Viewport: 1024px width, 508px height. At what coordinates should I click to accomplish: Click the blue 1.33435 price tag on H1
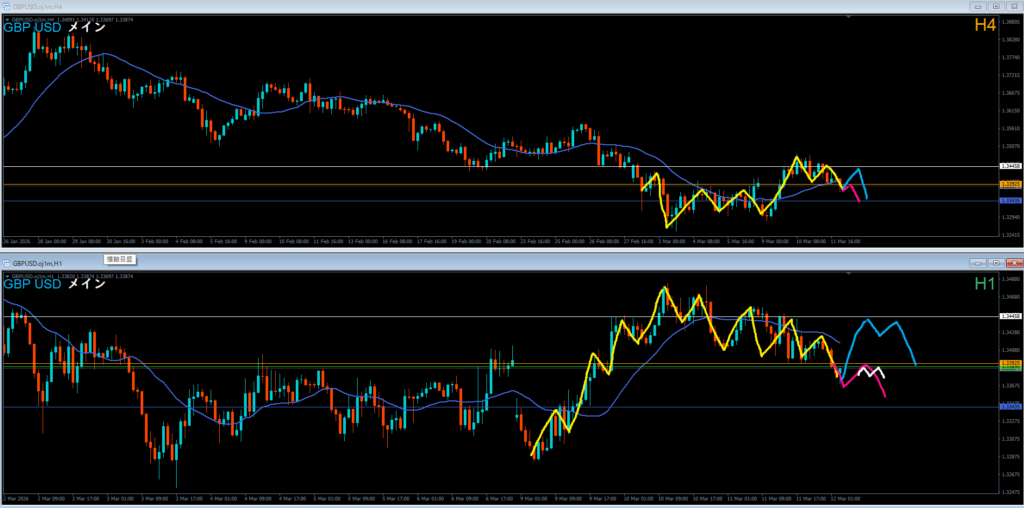1010,407
